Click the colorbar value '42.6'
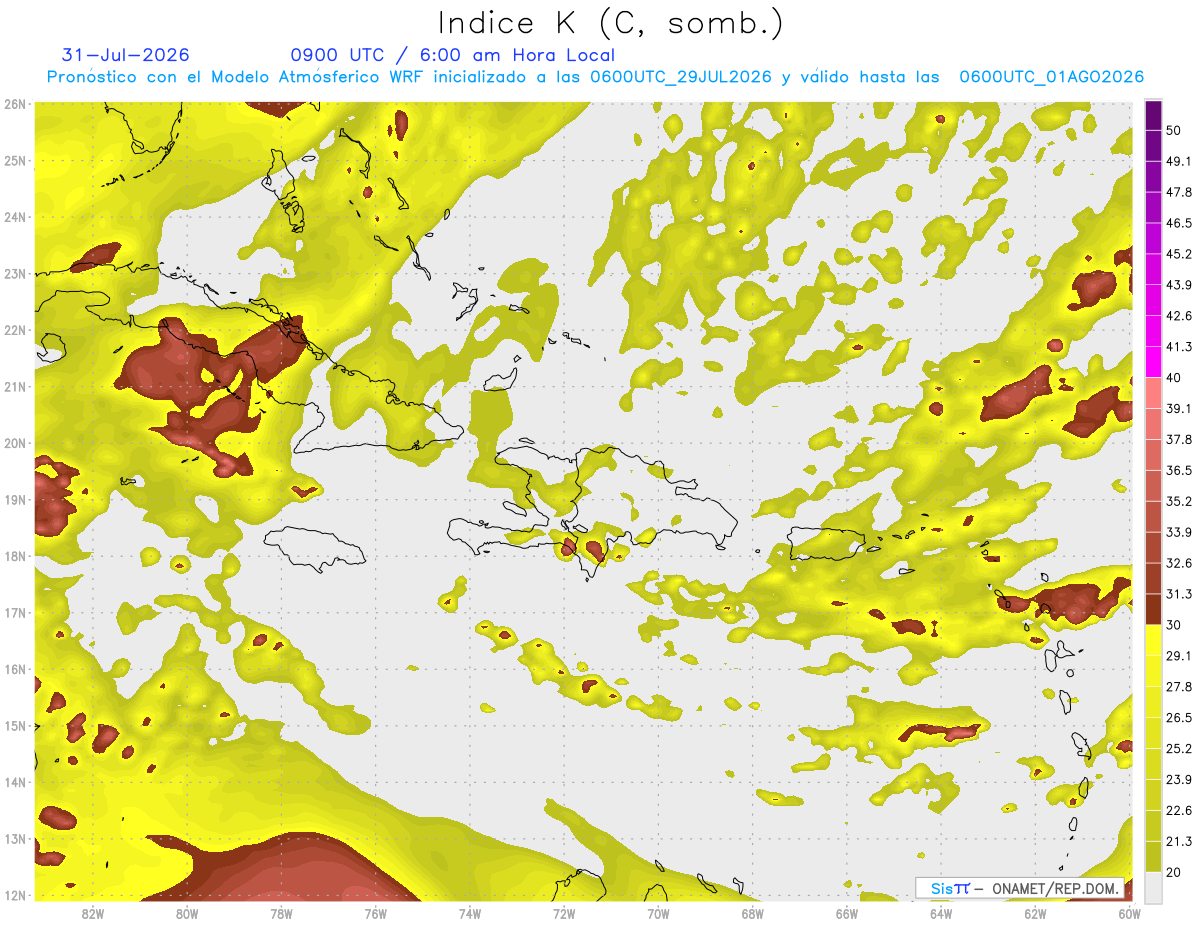The width and height of the screenshot is (1200, 927). (1179, 316)
